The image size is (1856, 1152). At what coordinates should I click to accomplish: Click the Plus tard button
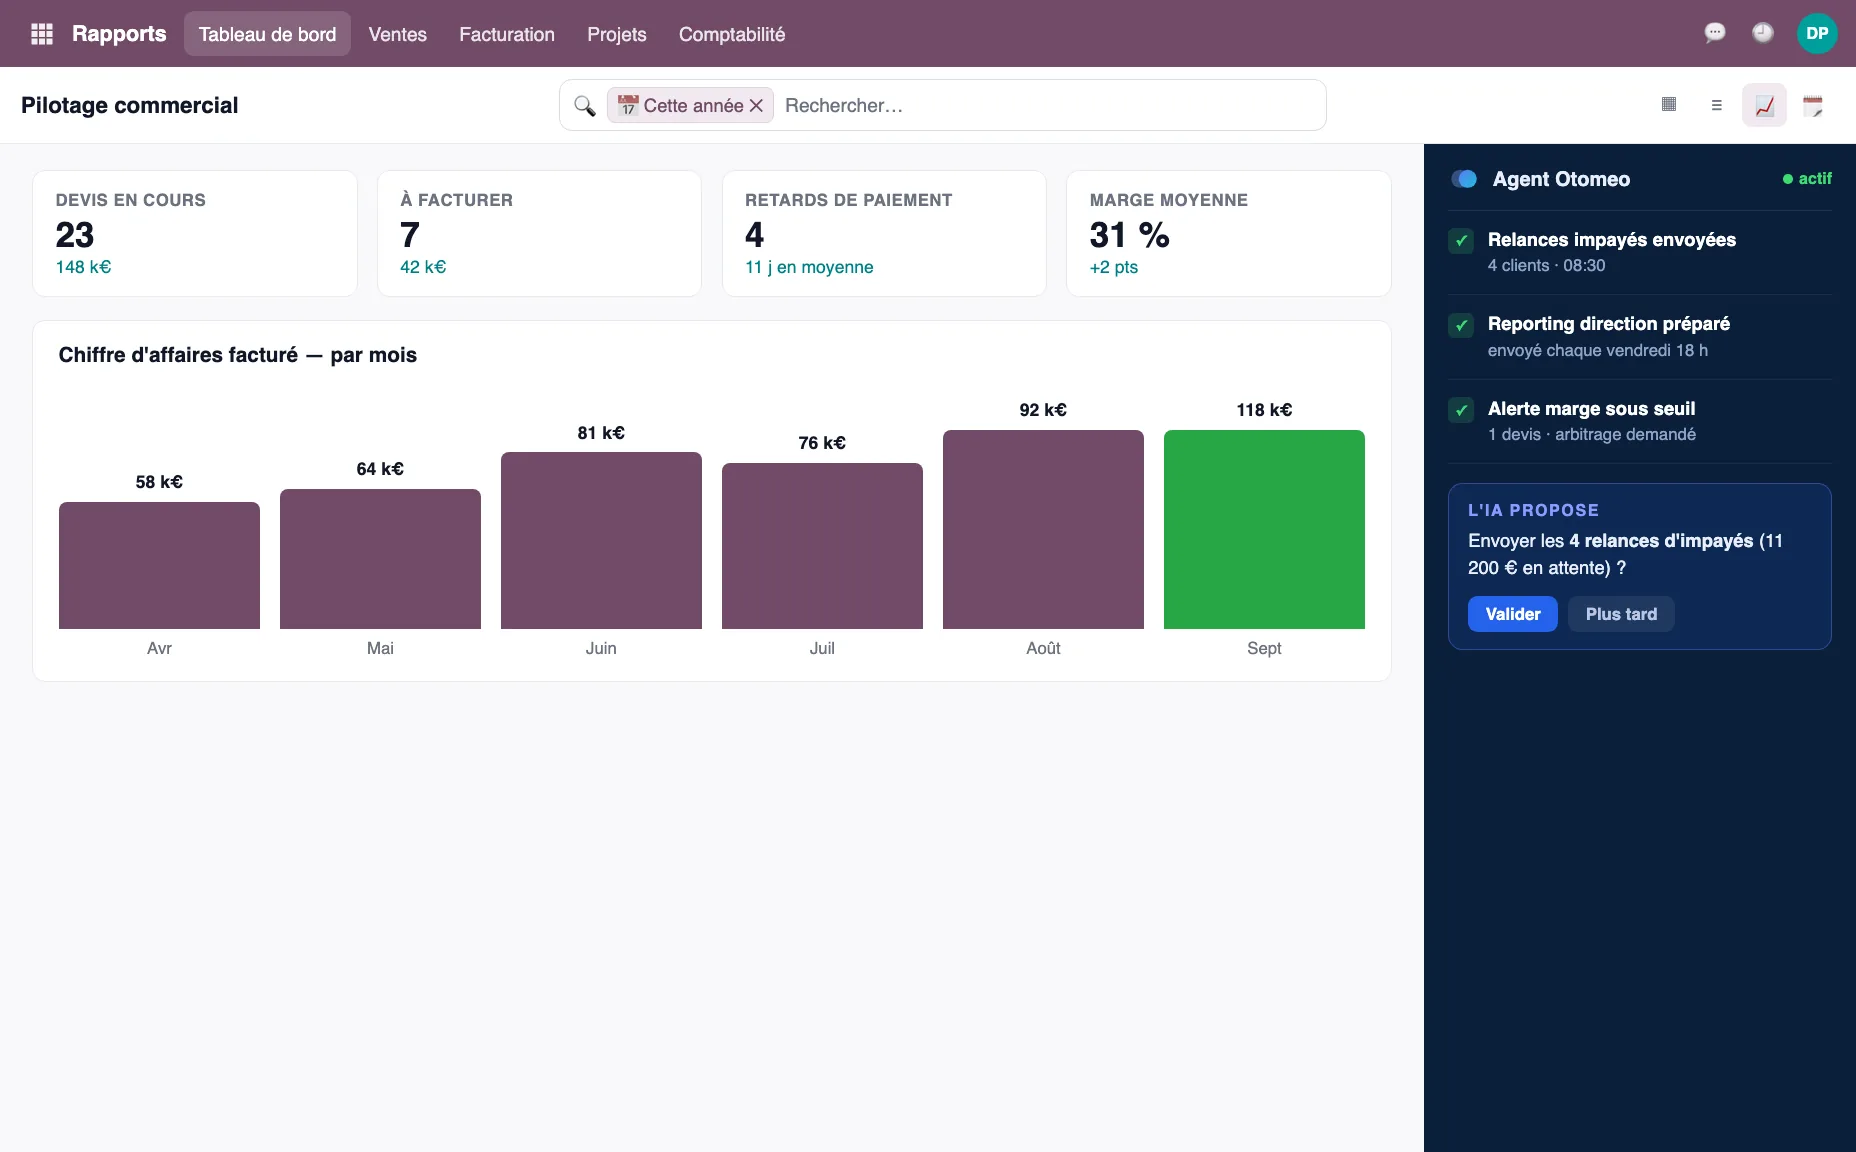tap(1621, 614)
